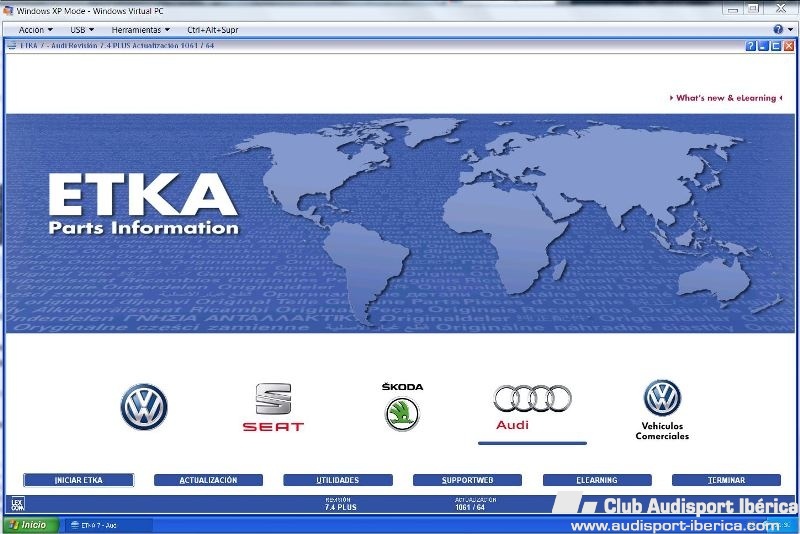
Task: Open the ETKA window help question icon
Action: (x=751, y=46)
